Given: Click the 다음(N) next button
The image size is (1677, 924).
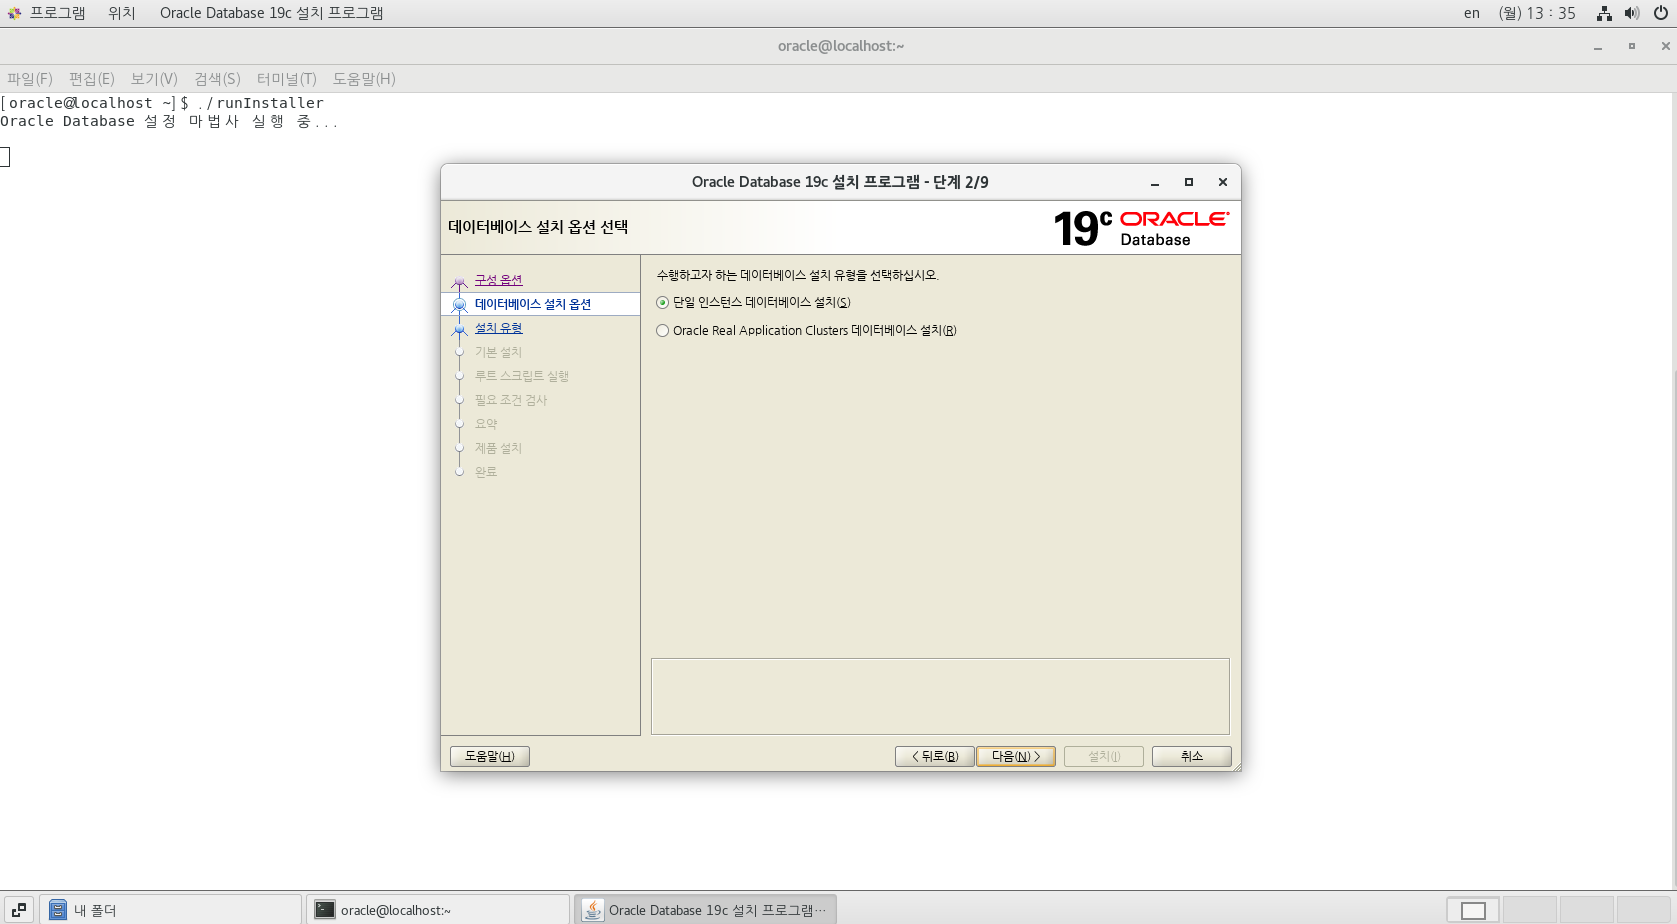Looking at the screenshot, I should coord(1015,756).
